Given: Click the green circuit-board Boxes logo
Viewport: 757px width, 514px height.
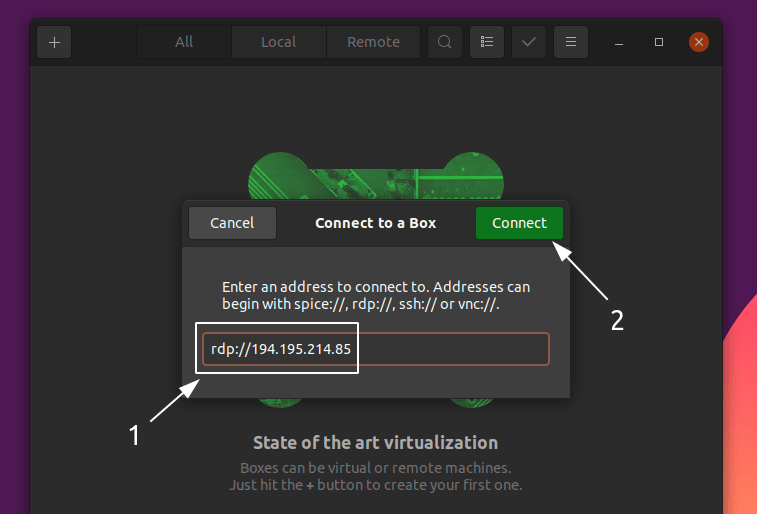Looking at the screenshot, I should 375,175.
